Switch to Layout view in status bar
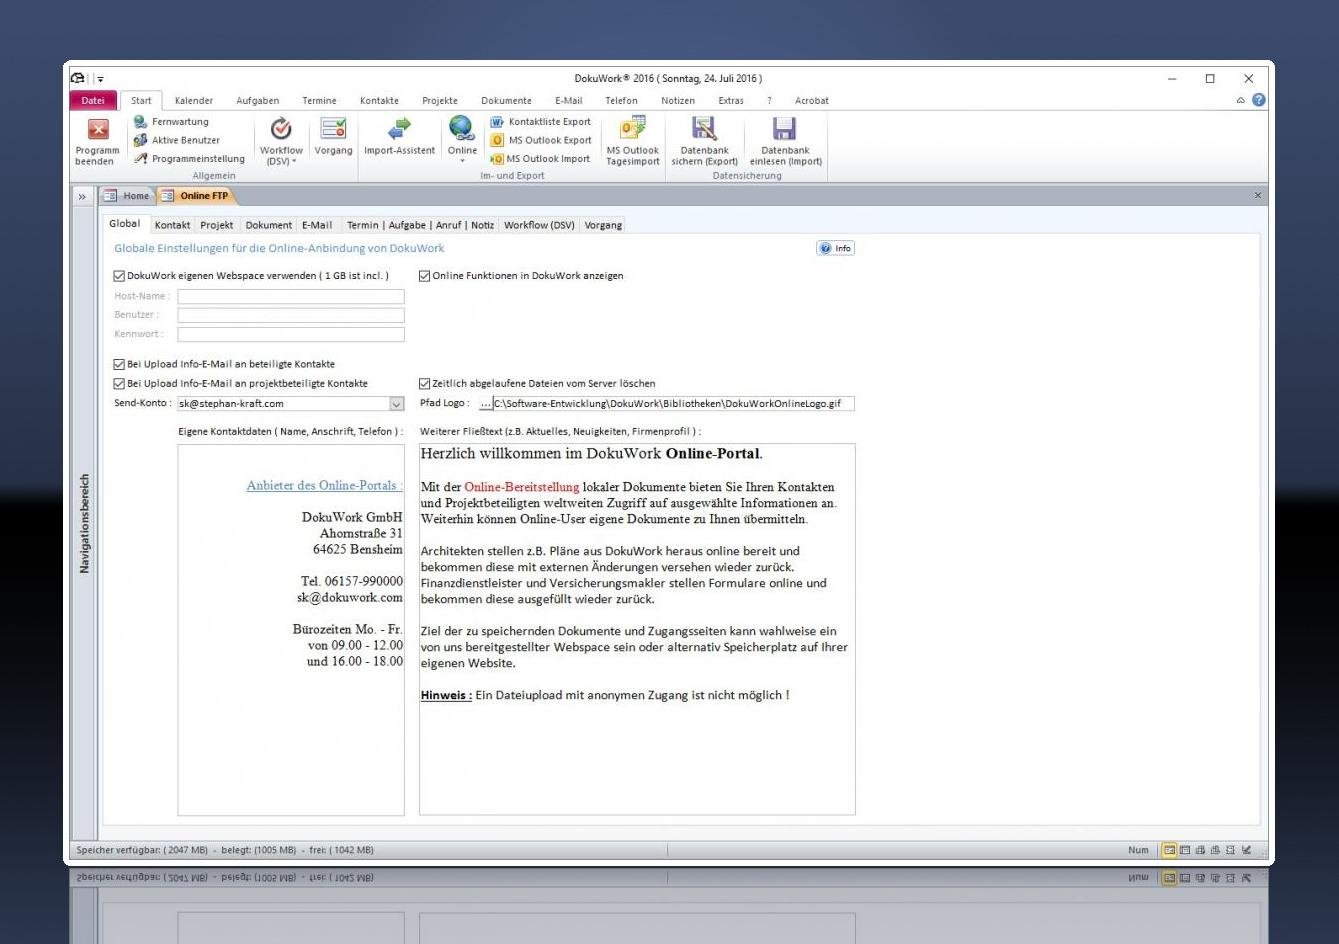This screenshot has height=944, width=1339. [1230, 850]
